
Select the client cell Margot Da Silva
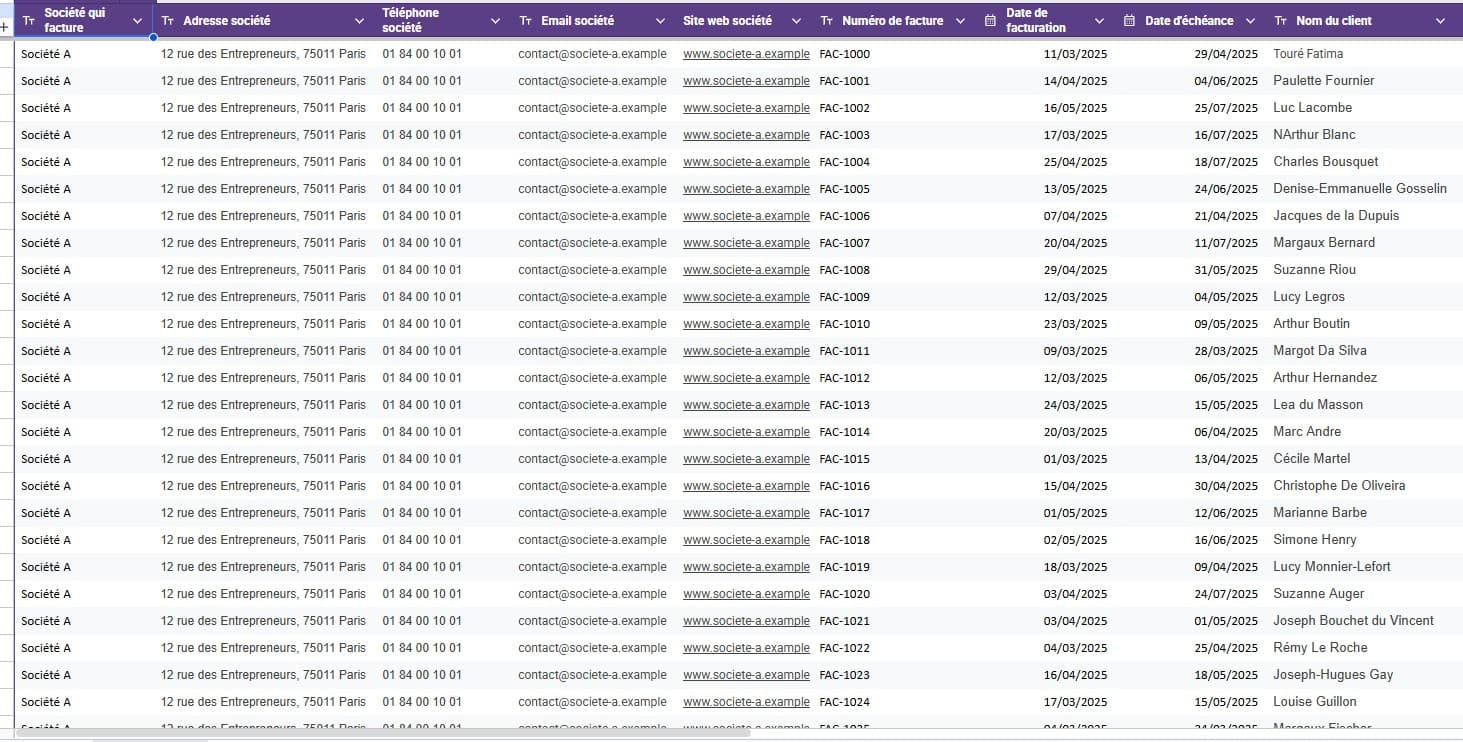[1320, 351]
